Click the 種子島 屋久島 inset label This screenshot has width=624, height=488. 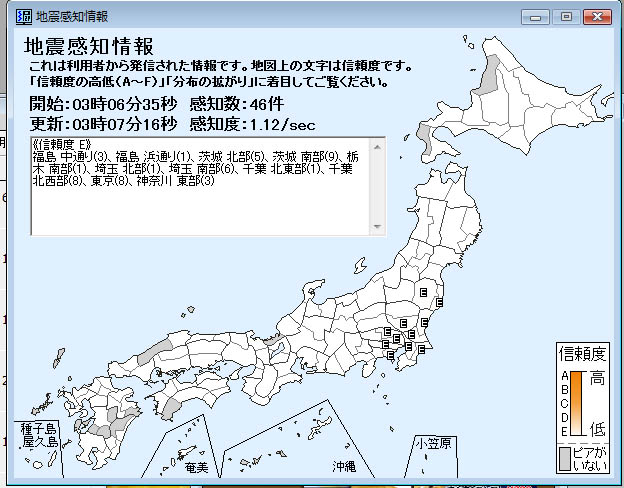tap(39, 435)
